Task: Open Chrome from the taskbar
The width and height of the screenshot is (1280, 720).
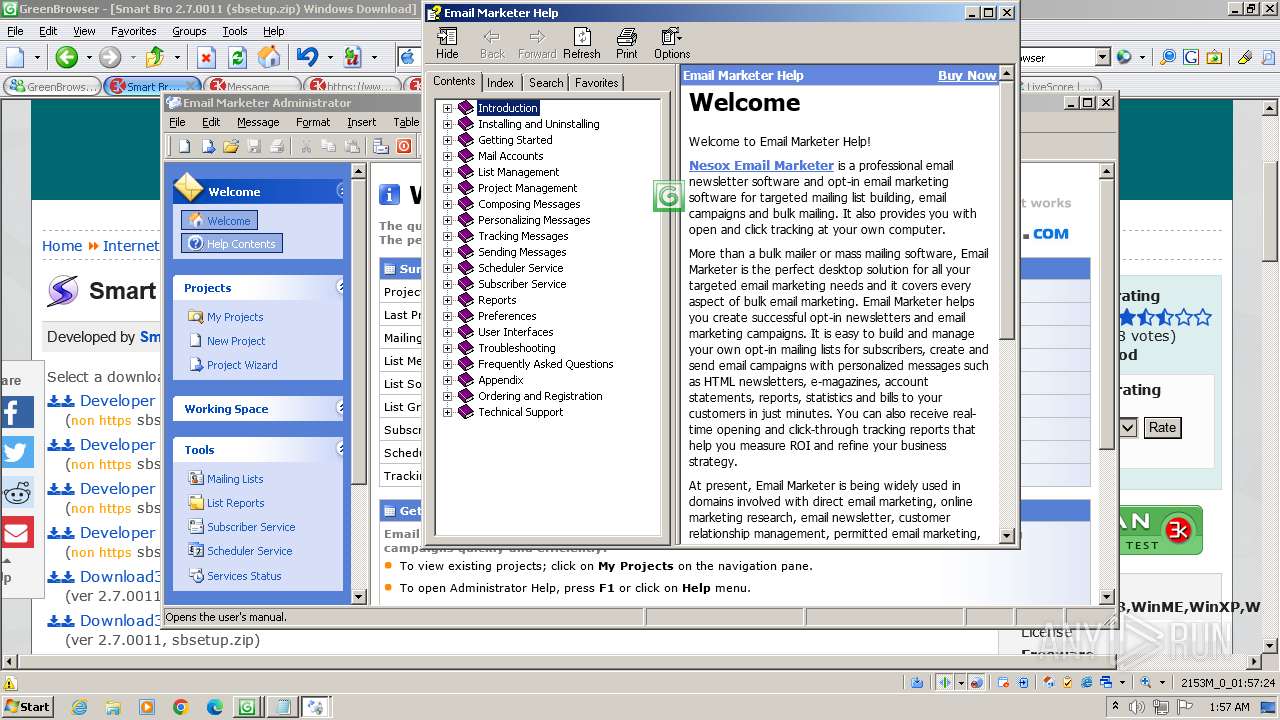Action: (x=181, y=707)
